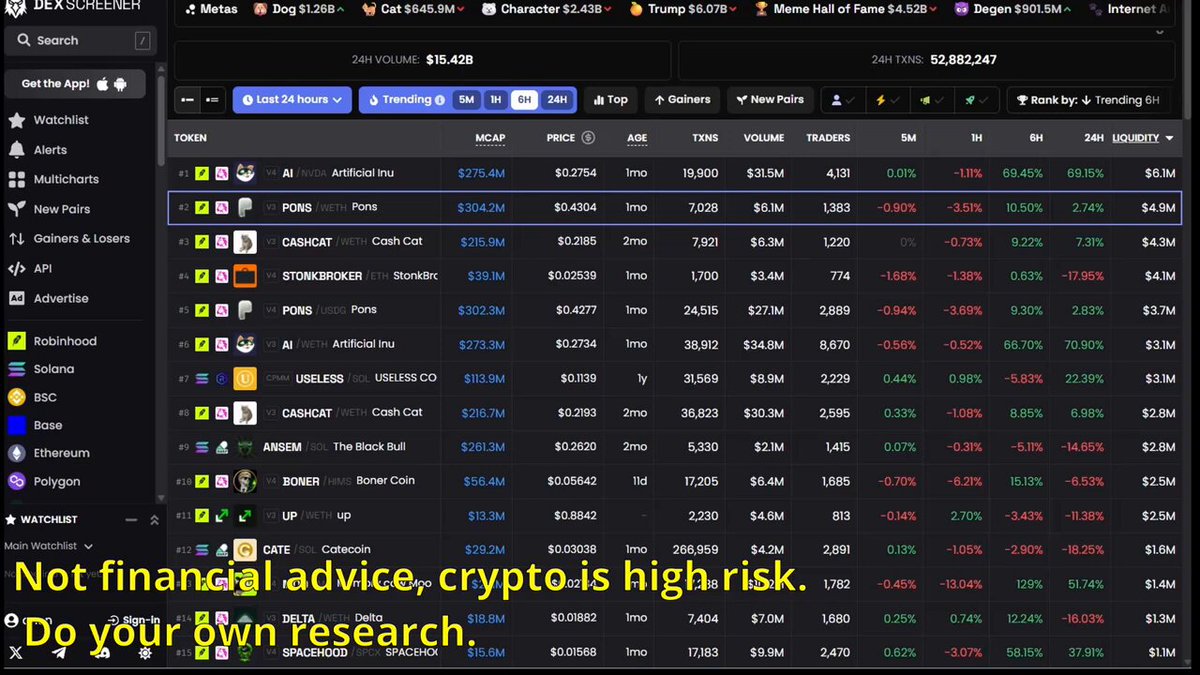Switch to list row view toggle
This screenshot has width=1200, height=675.
coord(211,100)
